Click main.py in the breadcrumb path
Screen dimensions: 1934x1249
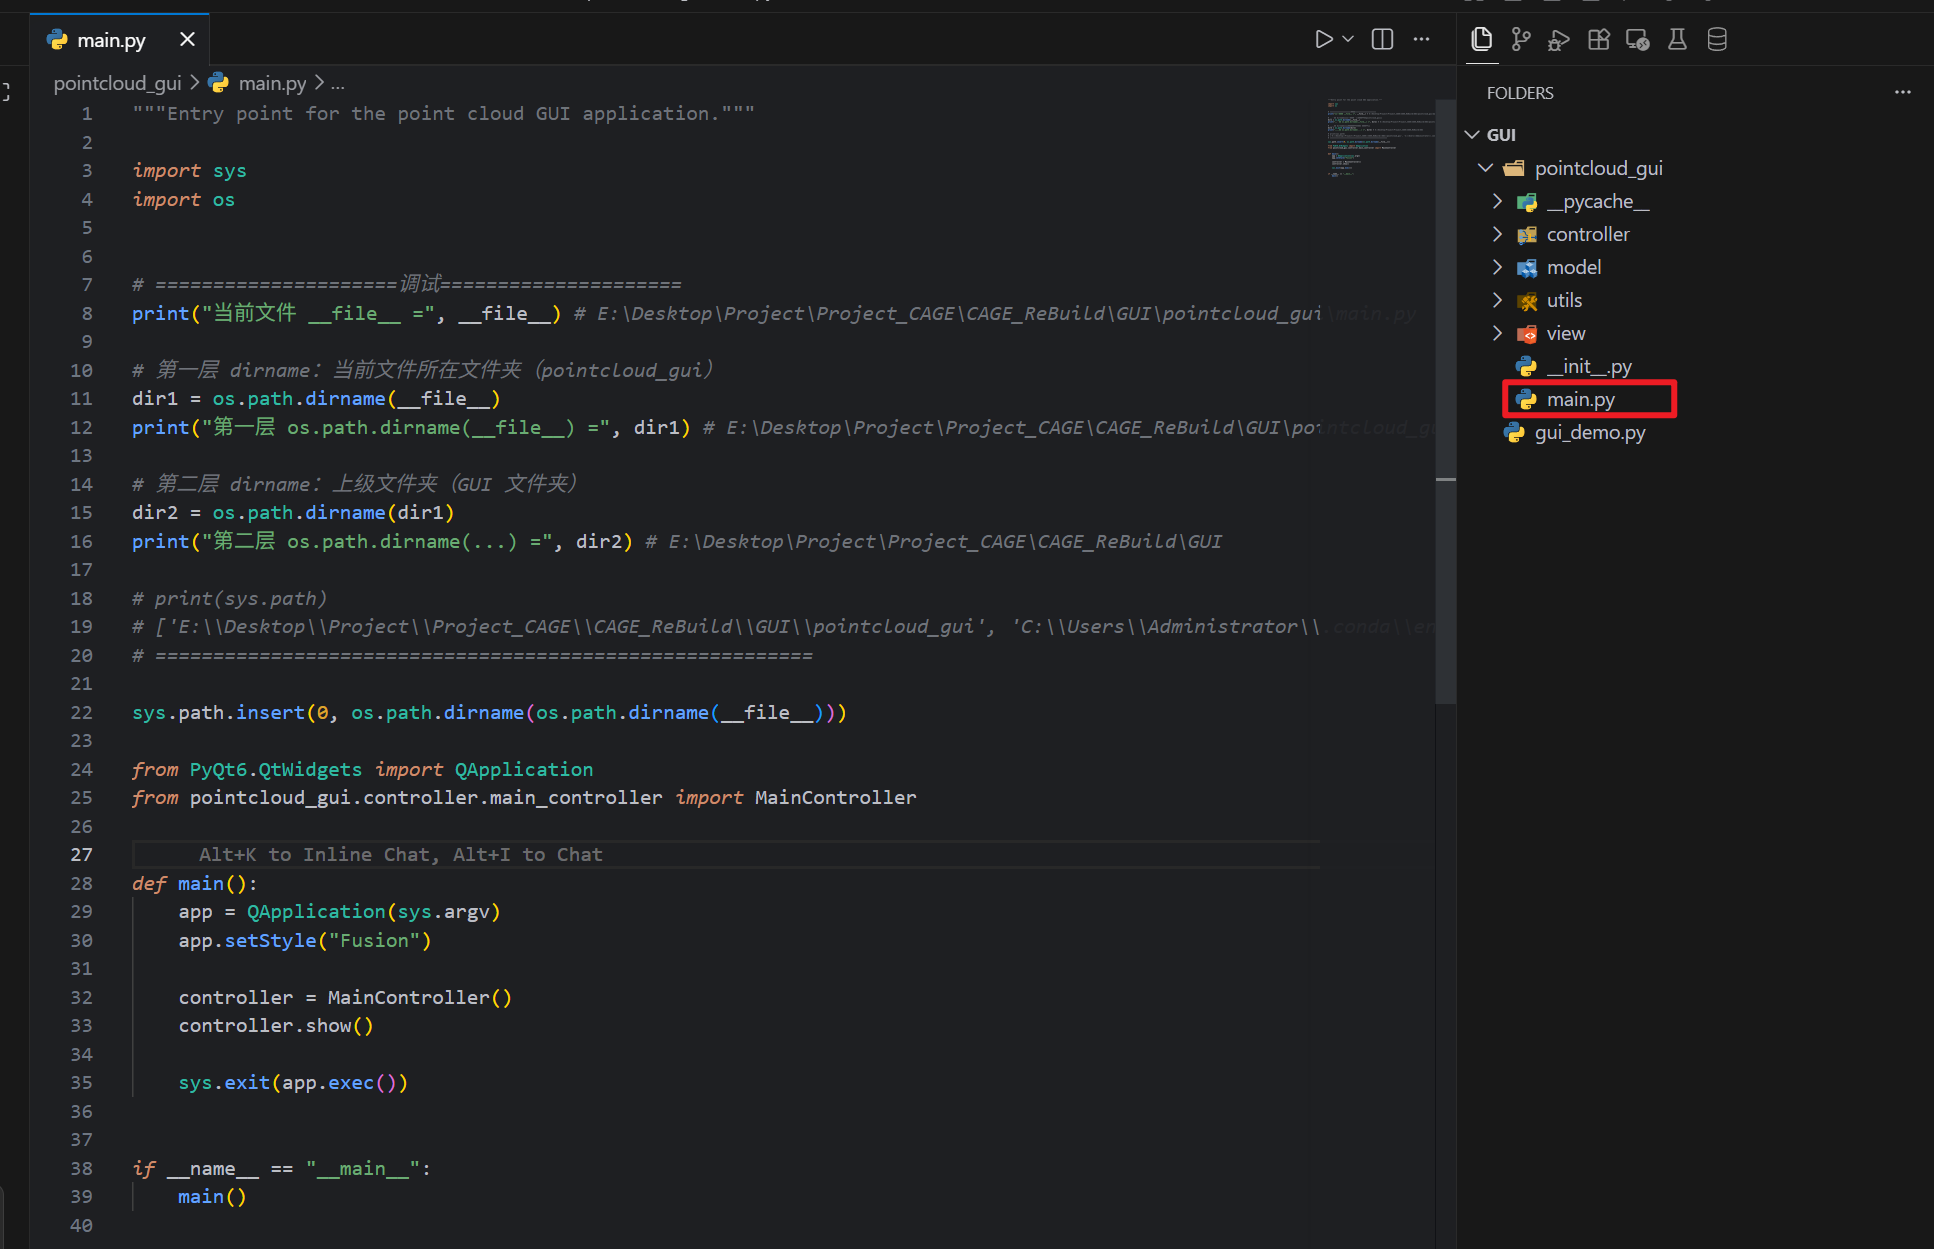click(272, 83)
